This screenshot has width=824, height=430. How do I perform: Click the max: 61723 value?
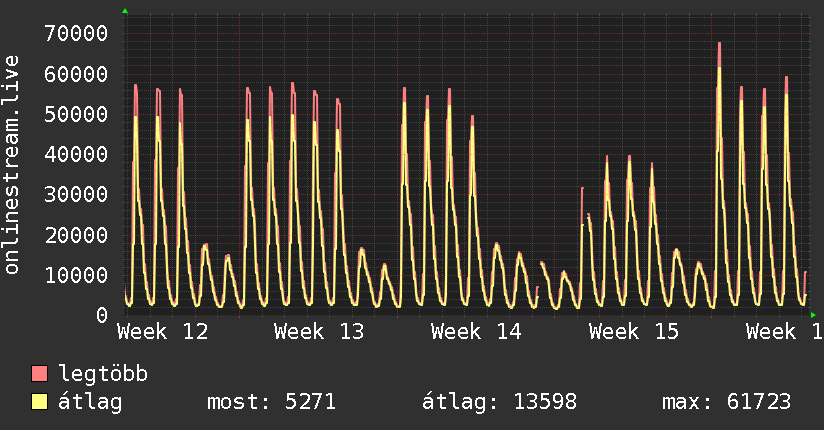click(726, 402)
